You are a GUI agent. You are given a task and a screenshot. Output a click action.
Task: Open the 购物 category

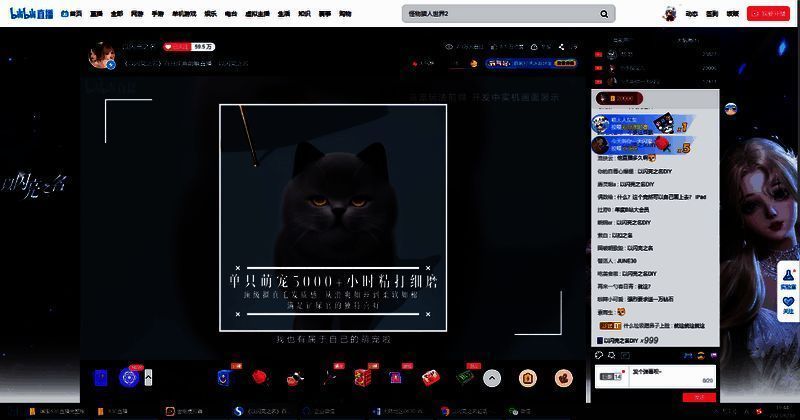click(345, 14)
